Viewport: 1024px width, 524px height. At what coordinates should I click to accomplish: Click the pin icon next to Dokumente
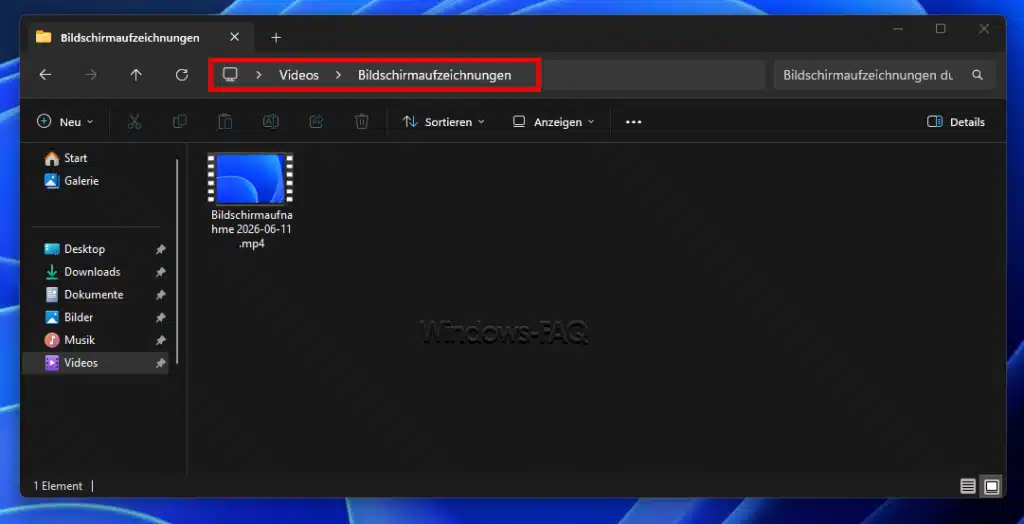(x=160, y=295)
